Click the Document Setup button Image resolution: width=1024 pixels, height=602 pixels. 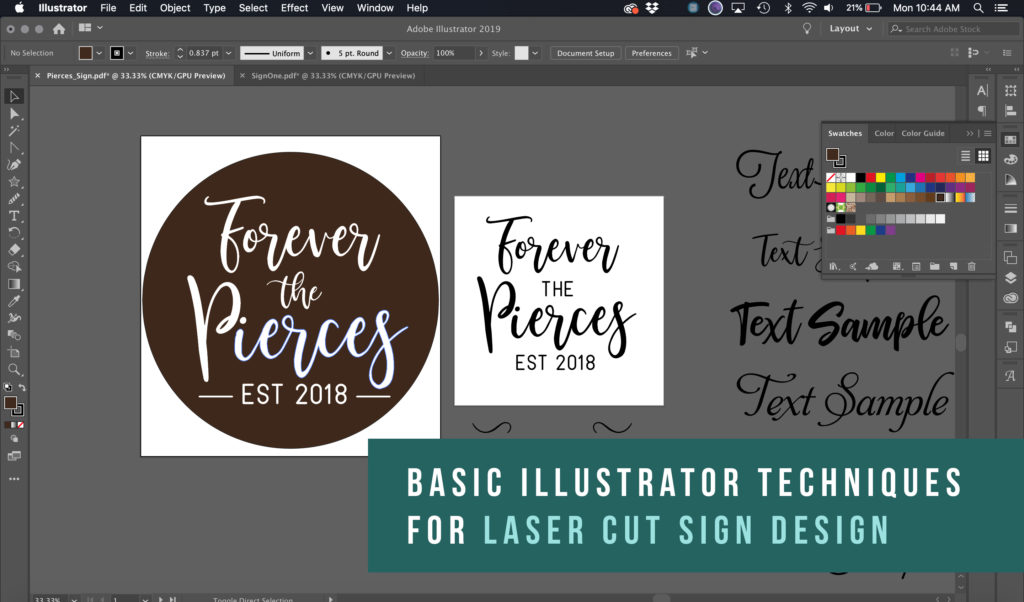tap(586, 54)
